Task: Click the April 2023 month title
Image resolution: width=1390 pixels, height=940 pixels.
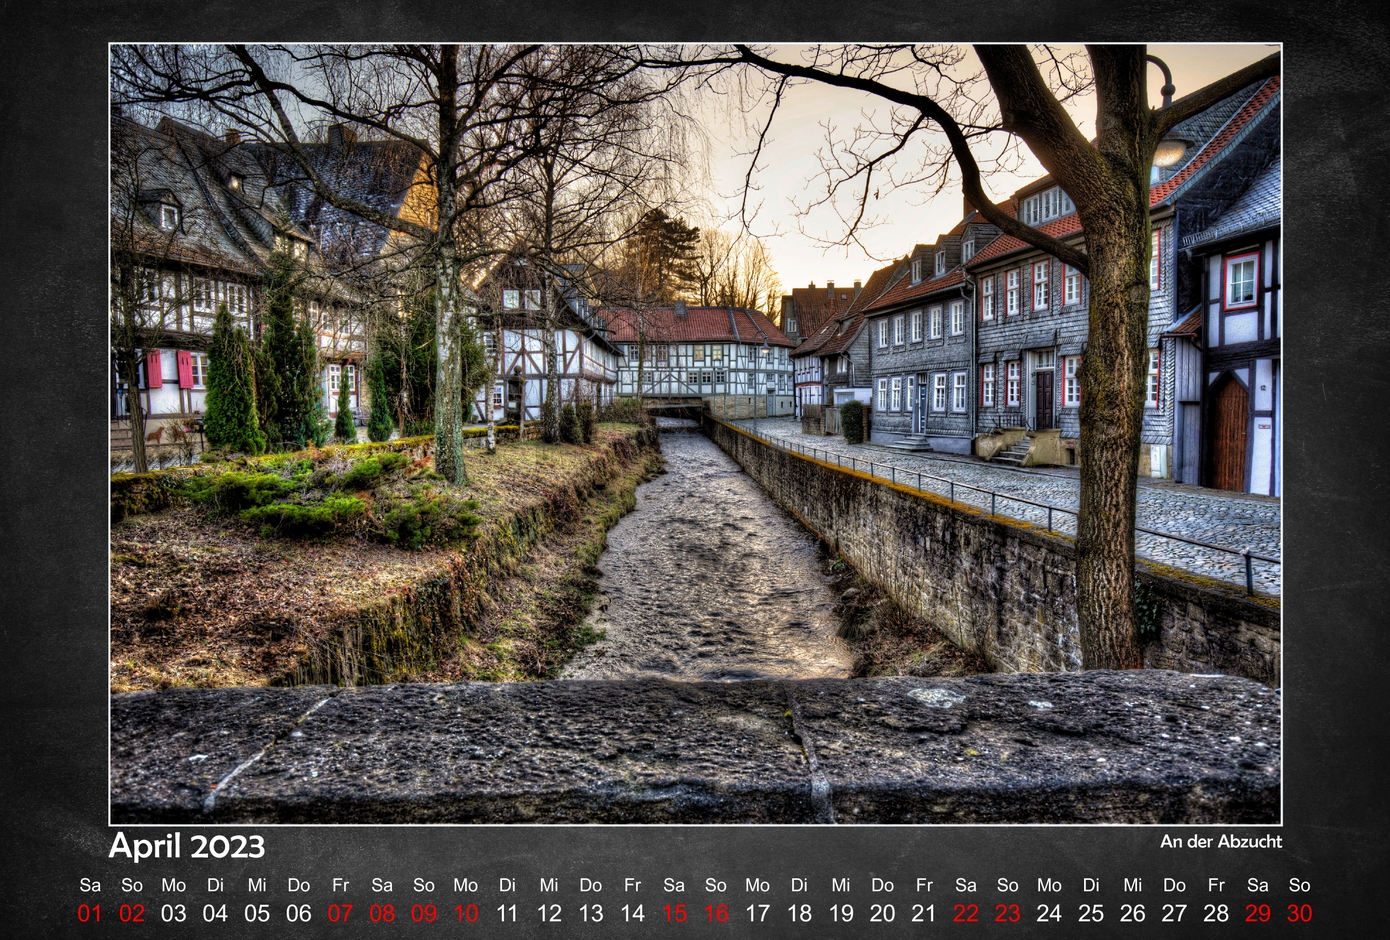Action: (187, 846)
